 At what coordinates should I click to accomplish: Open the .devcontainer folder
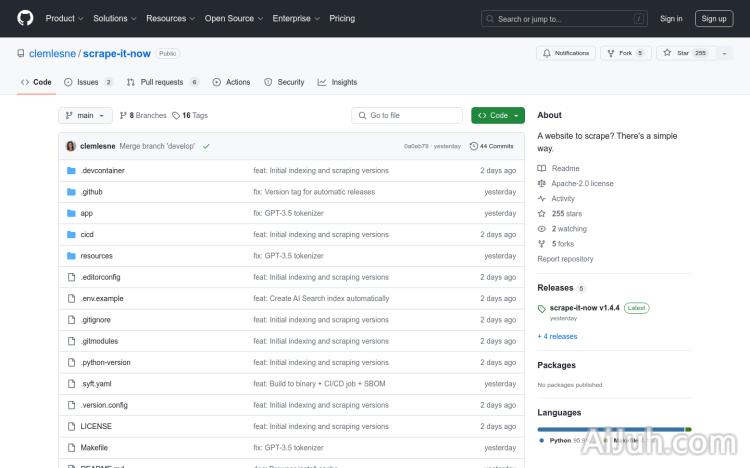[102, 171]
